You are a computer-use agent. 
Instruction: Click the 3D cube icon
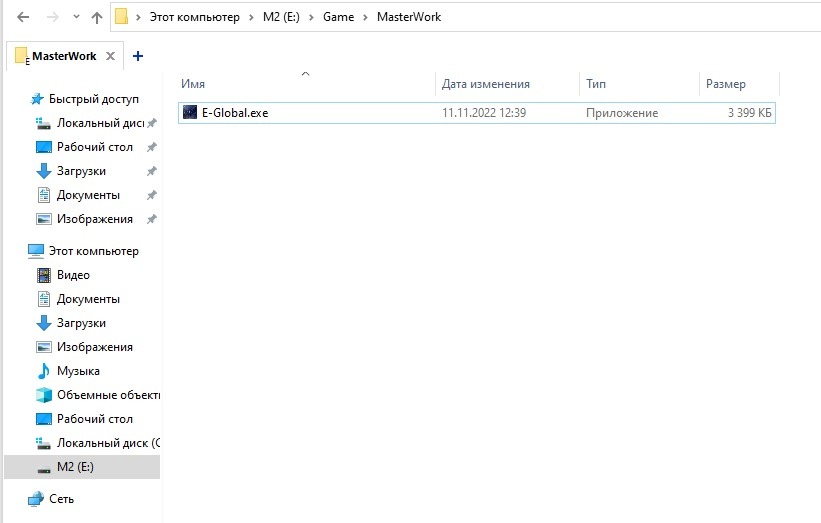[43, 395]
